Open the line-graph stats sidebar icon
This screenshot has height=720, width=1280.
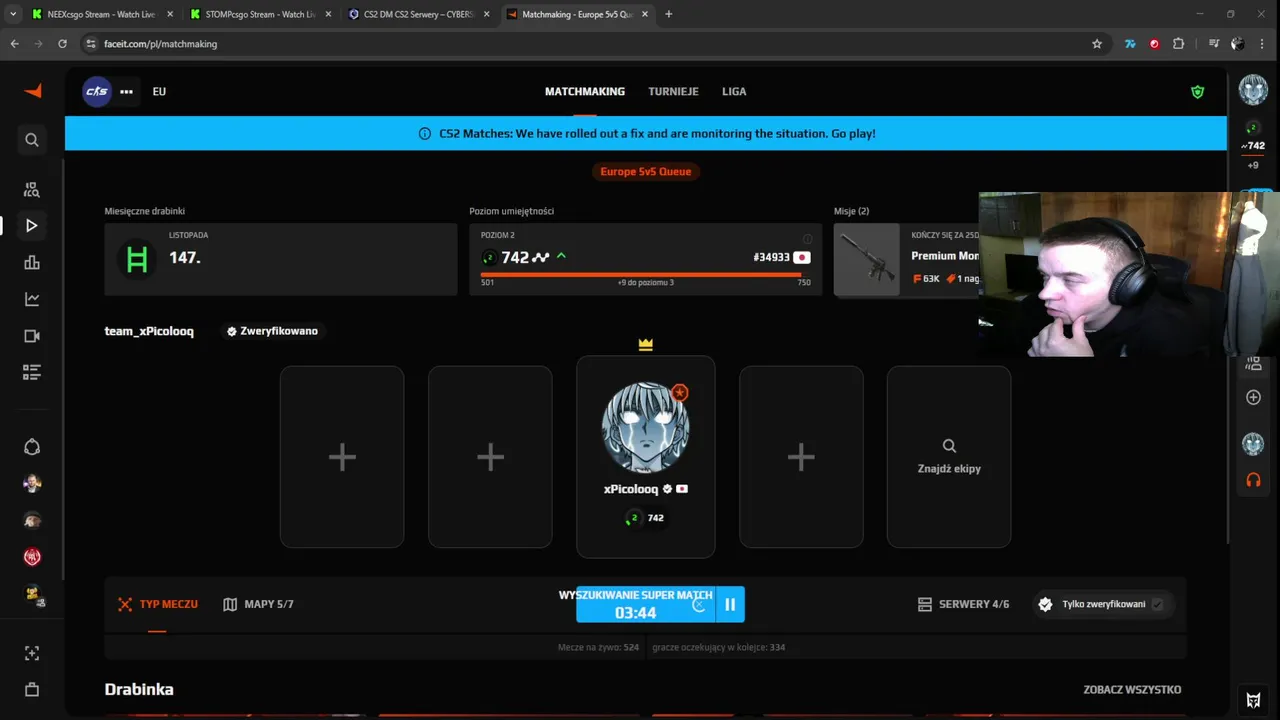pyautogui.click(x=32, y=299)
